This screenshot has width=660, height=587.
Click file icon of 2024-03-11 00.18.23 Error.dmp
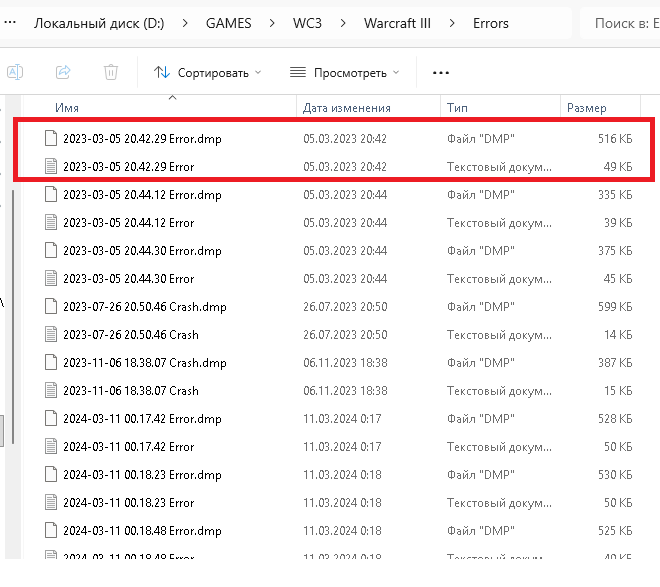(x=52, y=475)
